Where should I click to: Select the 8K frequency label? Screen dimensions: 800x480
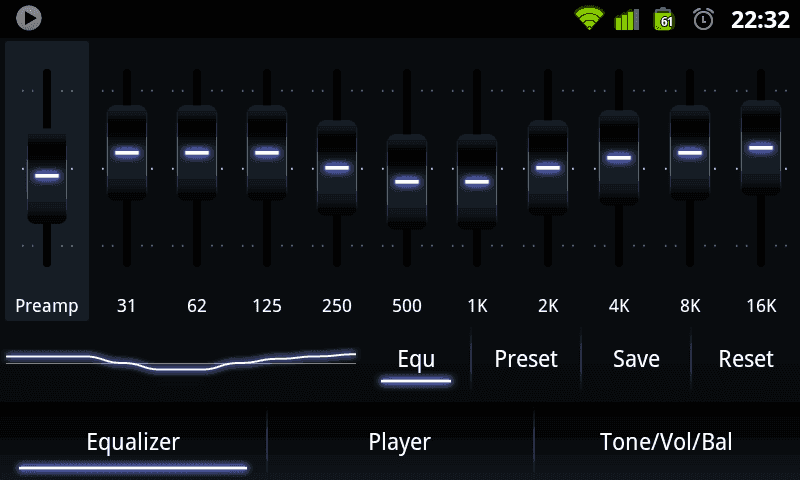pyautogui.click(x=690, y=306)
